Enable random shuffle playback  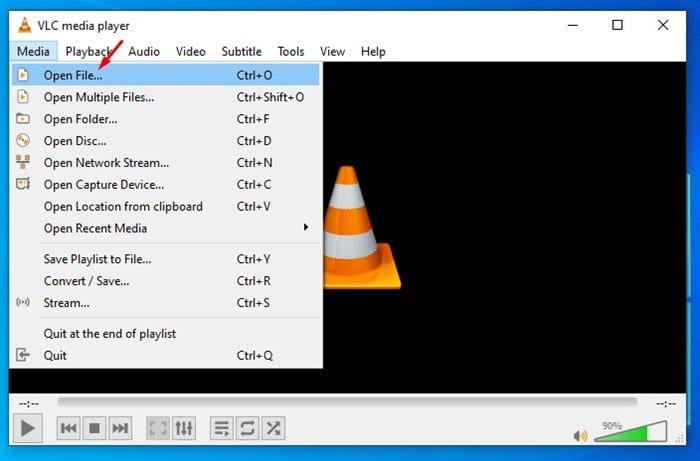click(273, 428)
